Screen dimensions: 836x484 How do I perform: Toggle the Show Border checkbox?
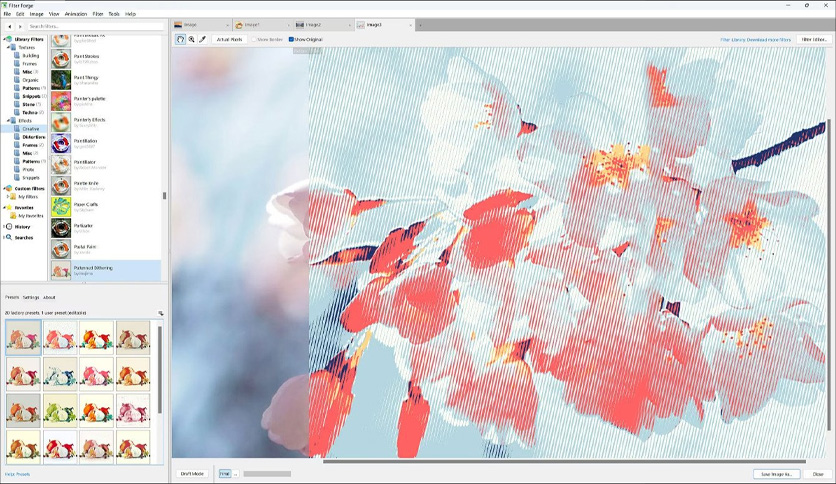(254, 39)
